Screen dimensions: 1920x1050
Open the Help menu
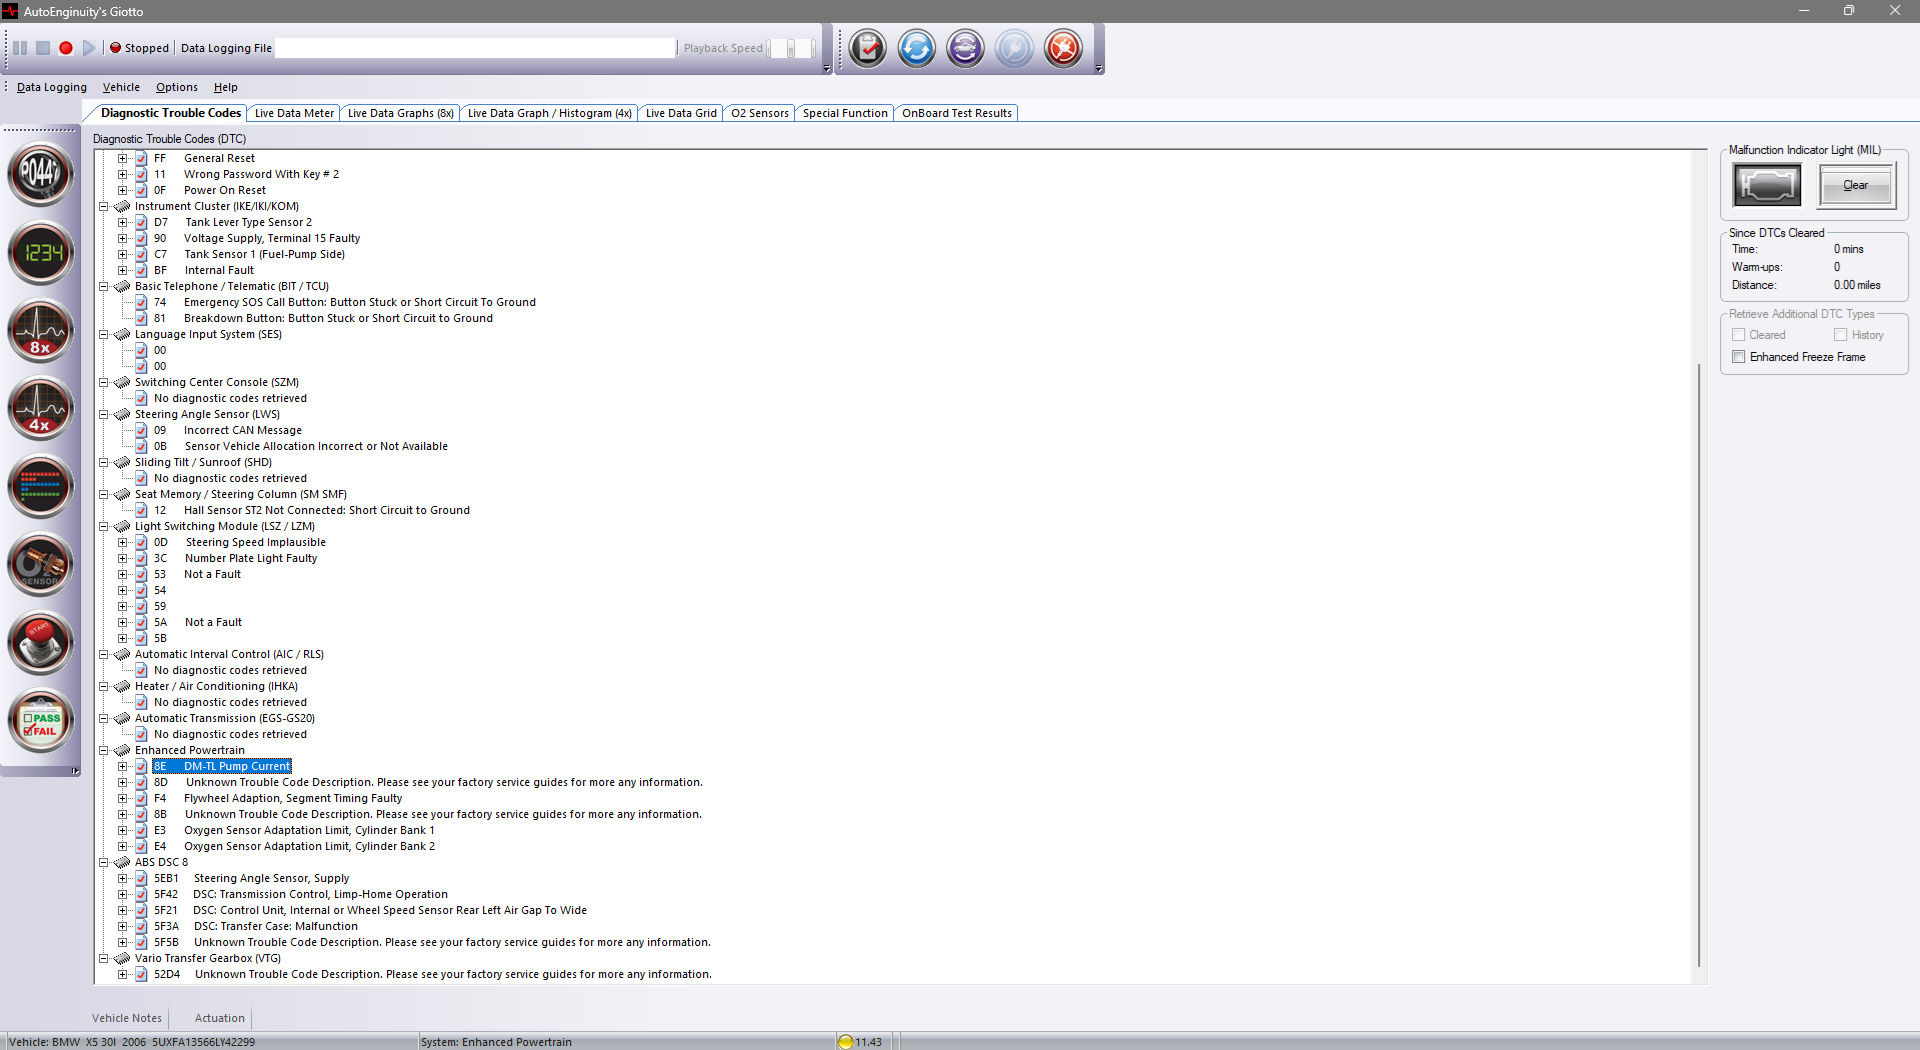click(226, 87)
